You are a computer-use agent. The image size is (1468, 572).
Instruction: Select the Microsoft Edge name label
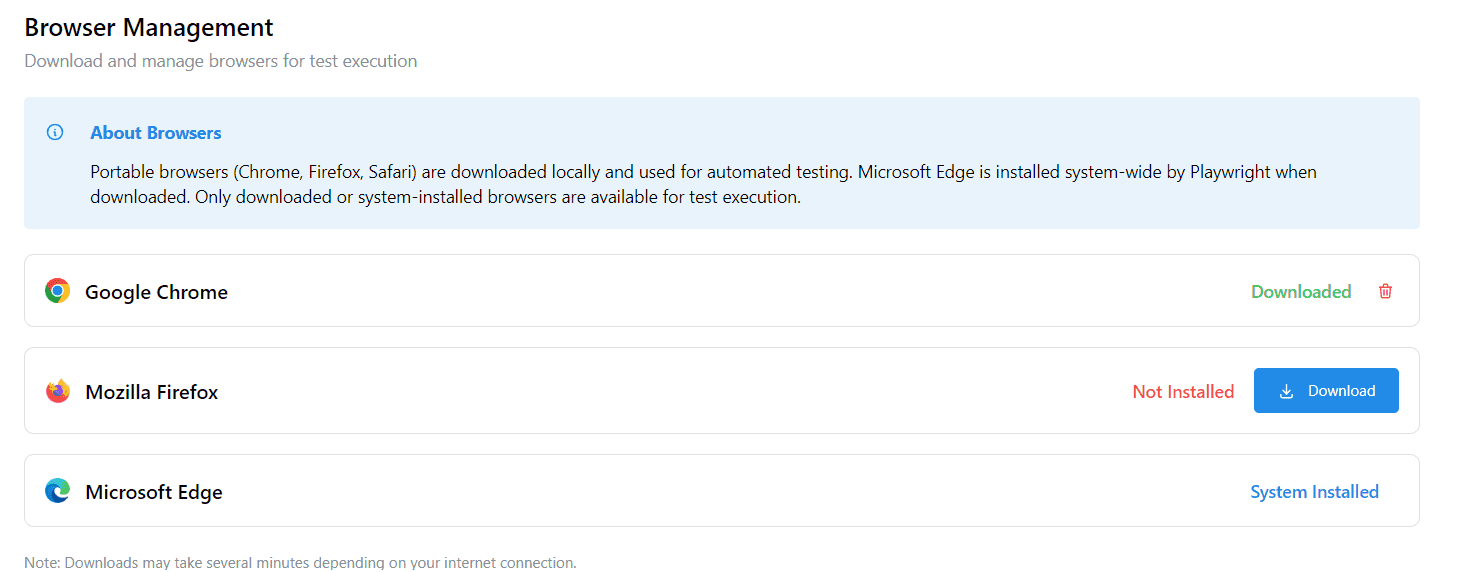point(154,492)
